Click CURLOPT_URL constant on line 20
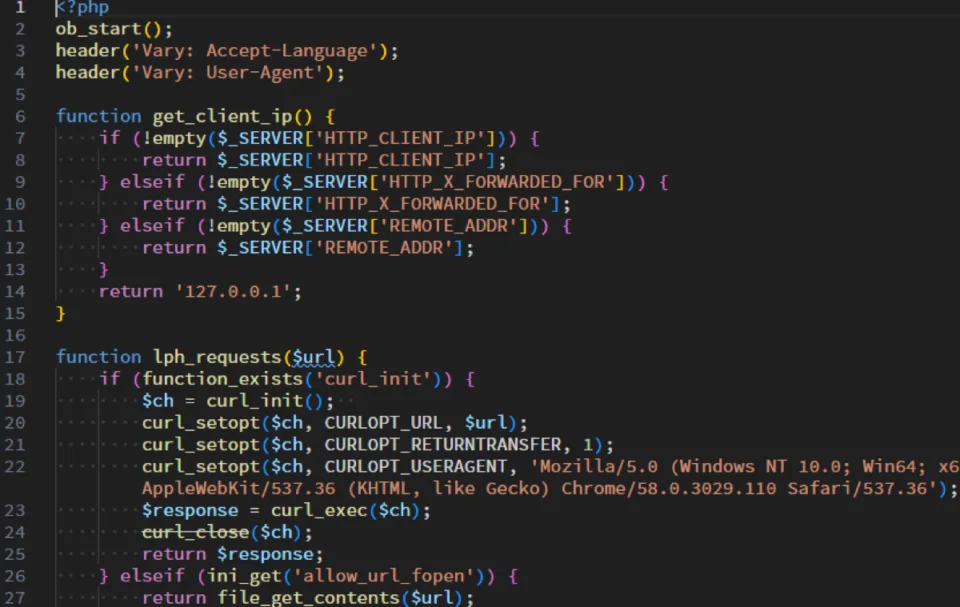This screenshot has height=607, width=960. point(383,423)
